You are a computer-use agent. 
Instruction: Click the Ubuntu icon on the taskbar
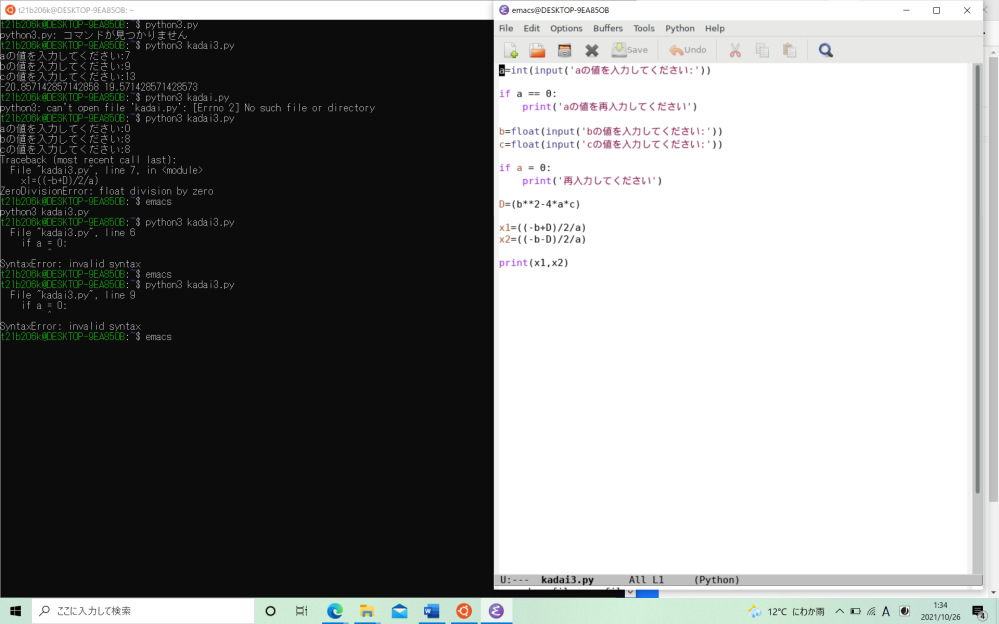tap(464, 611)
